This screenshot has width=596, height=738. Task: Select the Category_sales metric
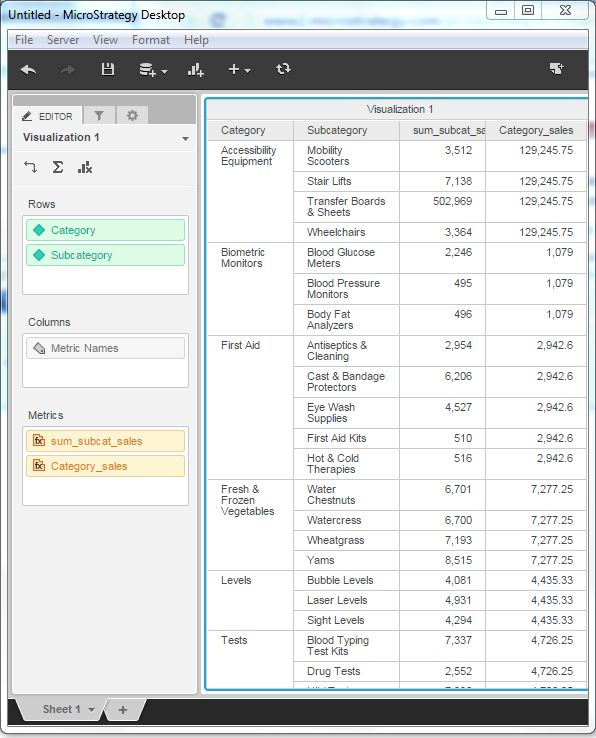[105, 466]
